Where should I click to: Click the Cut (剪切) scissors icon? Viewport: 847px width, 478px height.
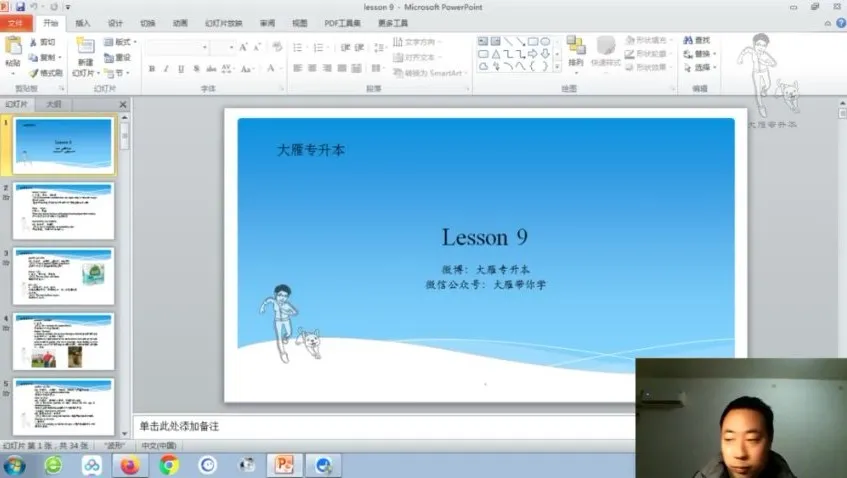34,43
